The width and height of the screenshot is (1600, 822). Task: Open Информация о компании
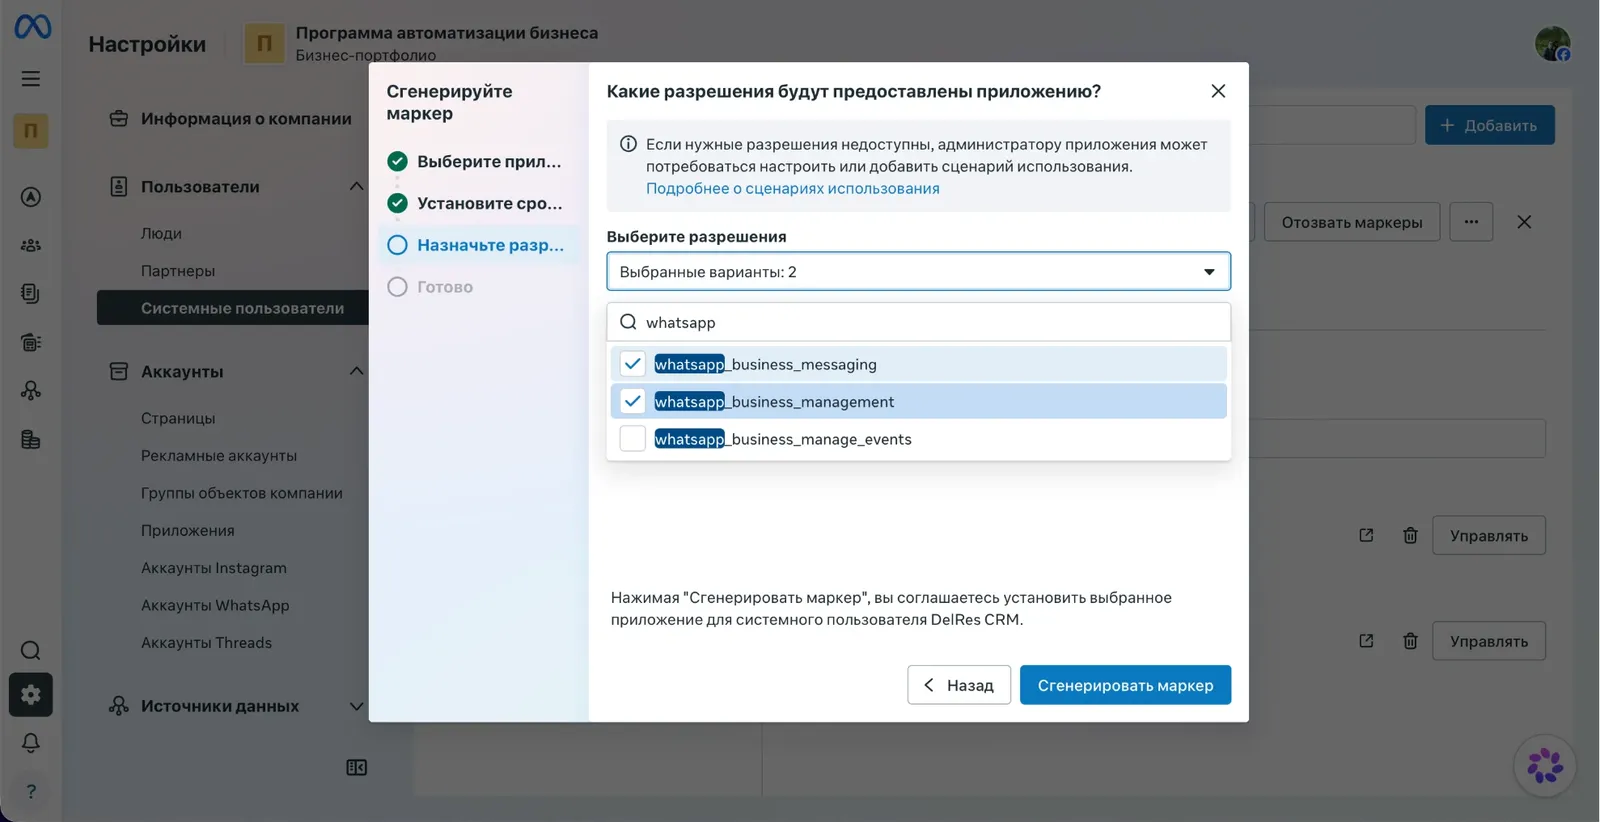246,119
